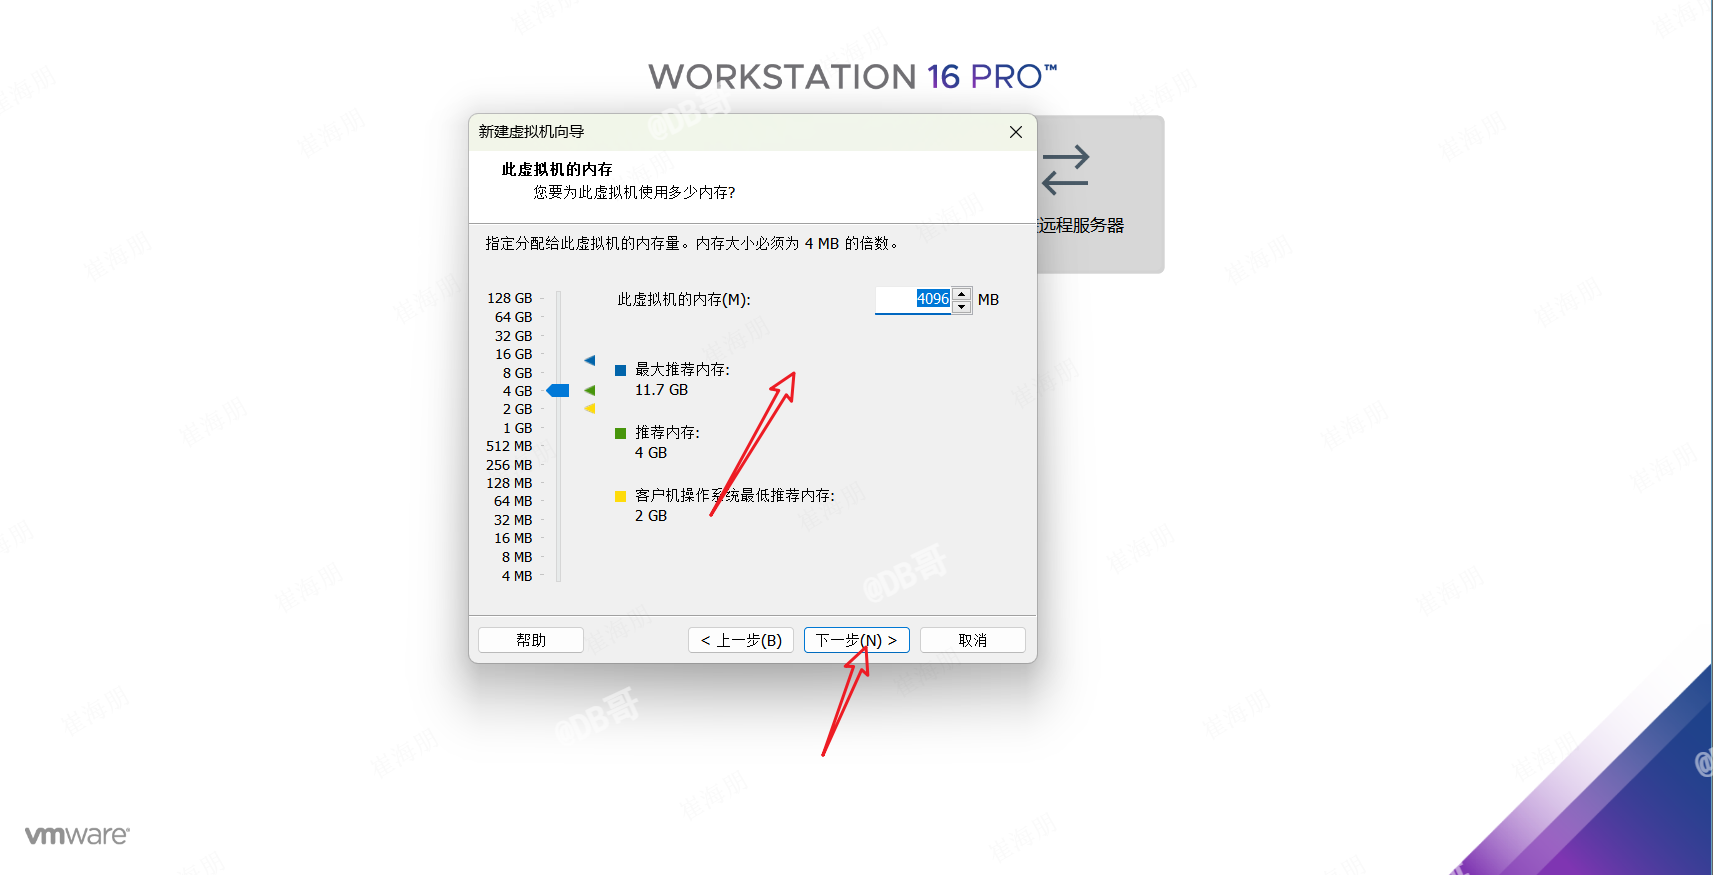Select the 4 GB label on the memory scale
Image resolution: width=1713 pixels, height=875 pixels.
tap(518, 391)
